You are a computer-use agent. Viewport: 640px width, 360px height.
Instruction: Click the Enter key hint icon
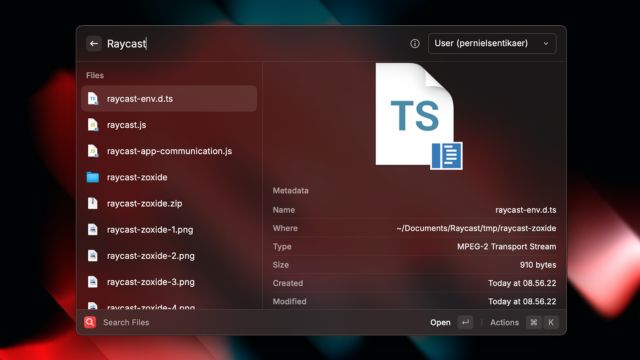point(465,322)
